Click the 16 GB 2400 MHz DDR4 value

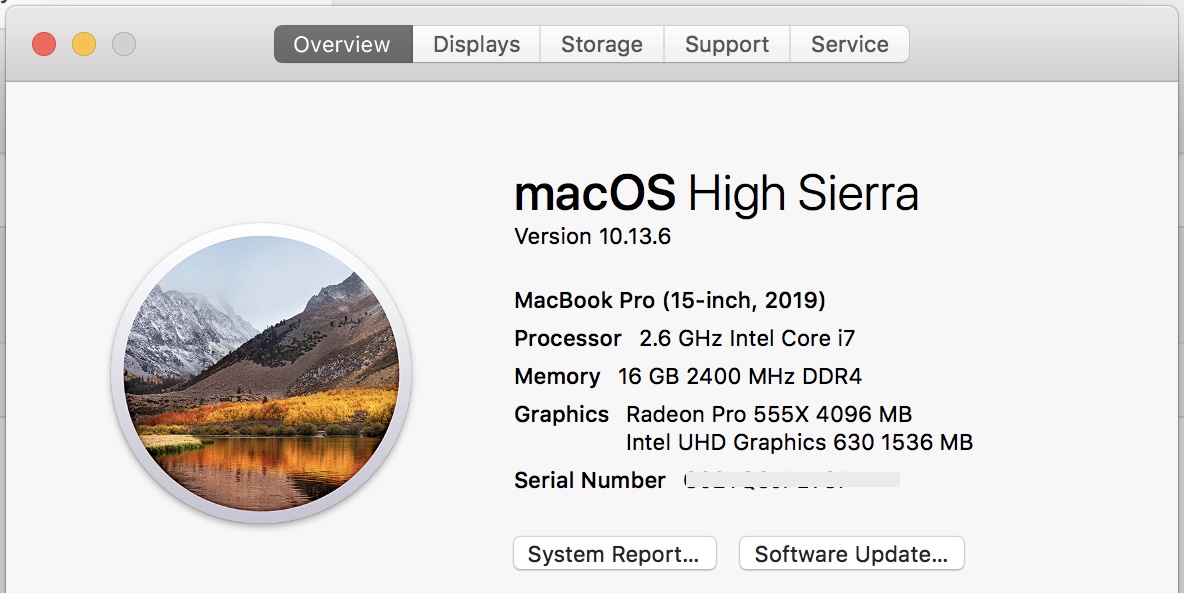pos(740,376)
